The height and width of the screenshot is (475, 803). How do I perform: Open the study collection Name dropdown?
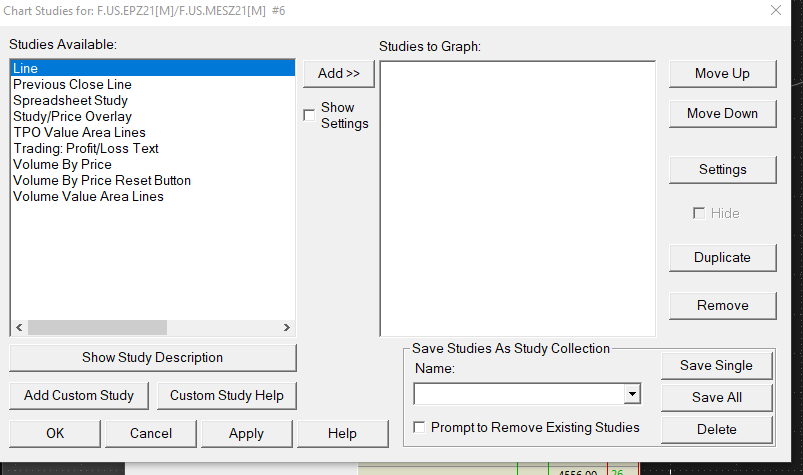tap(631, 395)
